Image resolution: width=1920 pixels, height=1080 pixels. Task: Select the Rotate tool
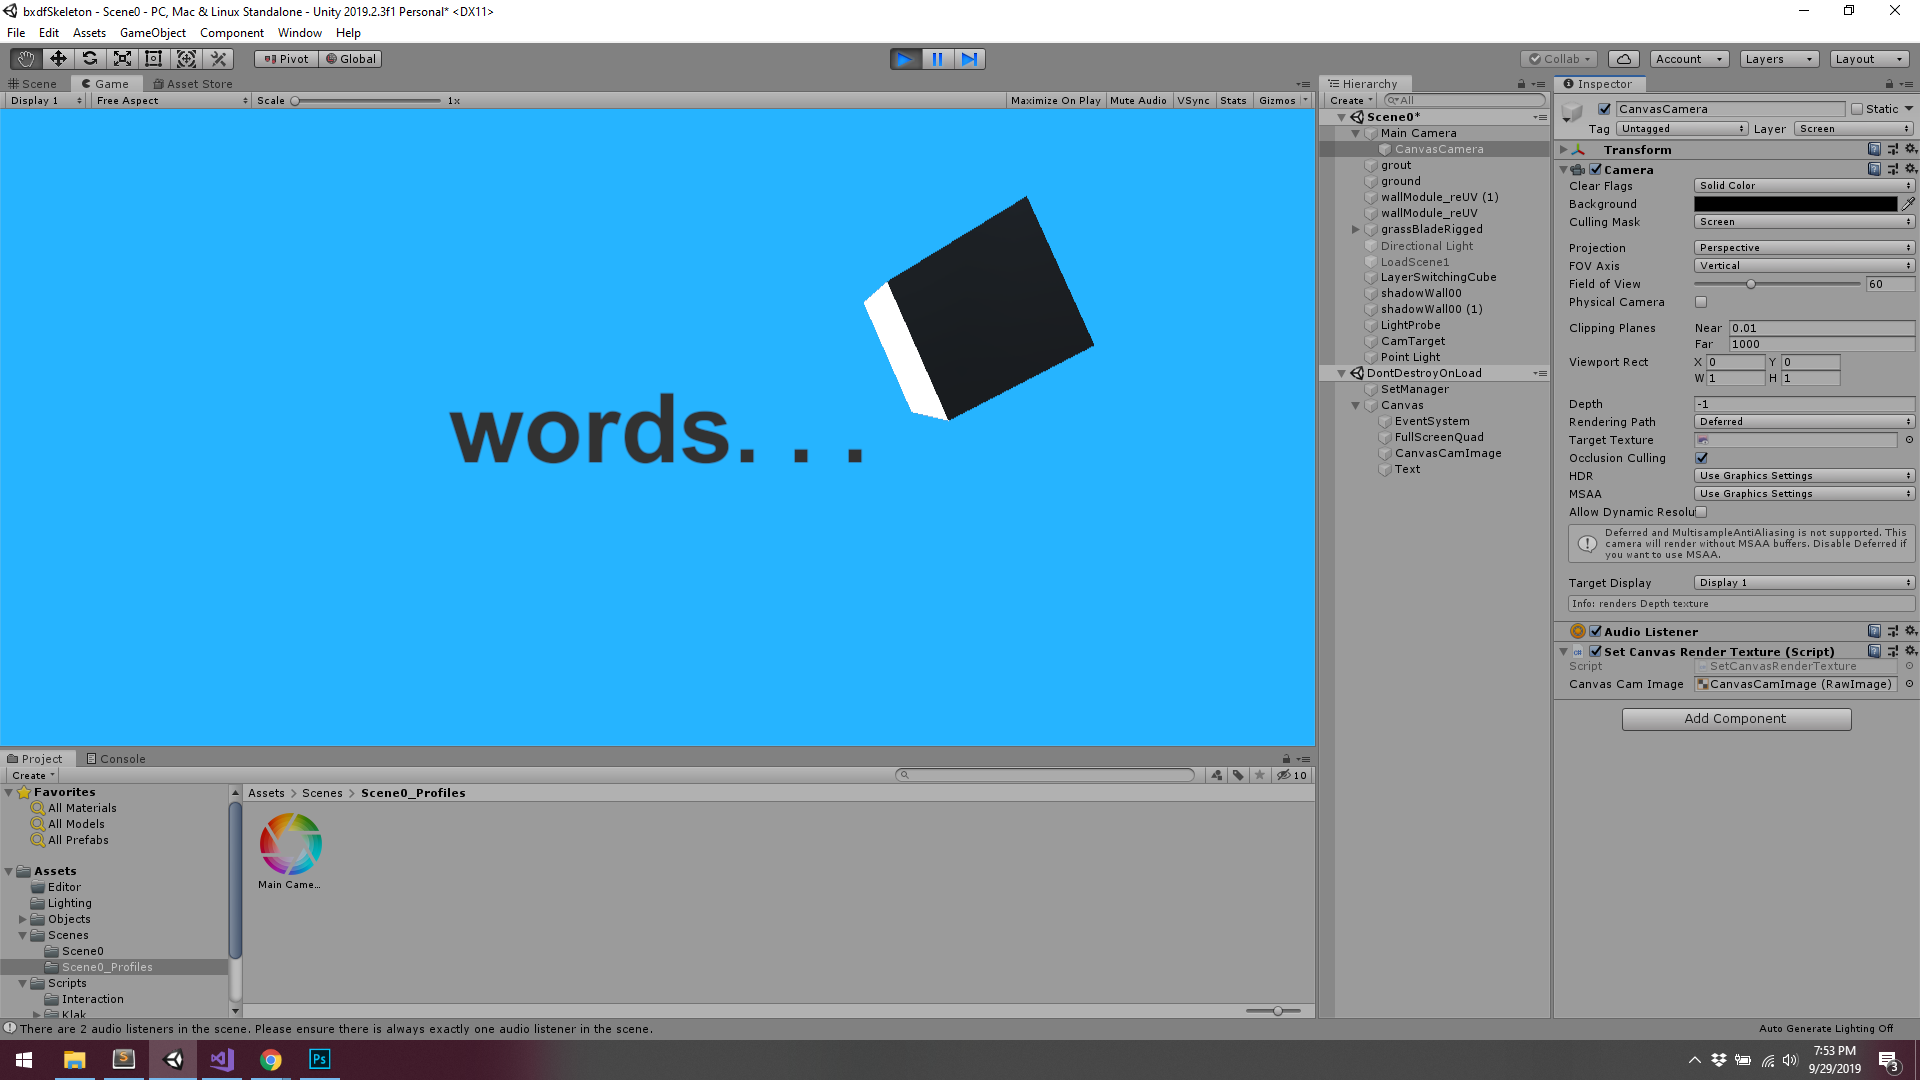click(90, 59)
